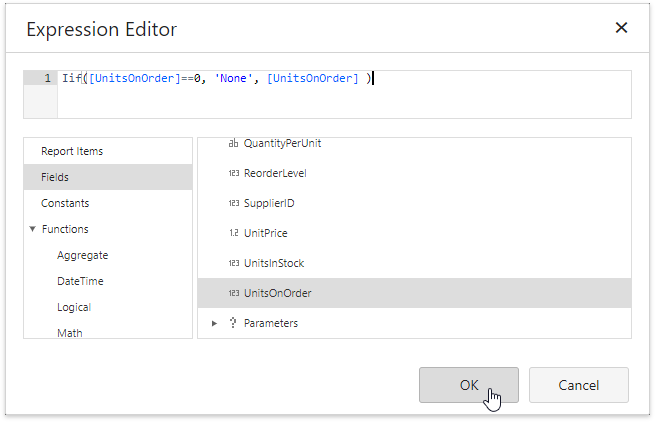The width and height of the screenshot is (655, 422).
Task: Choose the Aggregate functions group
Action: coord(82,255)
